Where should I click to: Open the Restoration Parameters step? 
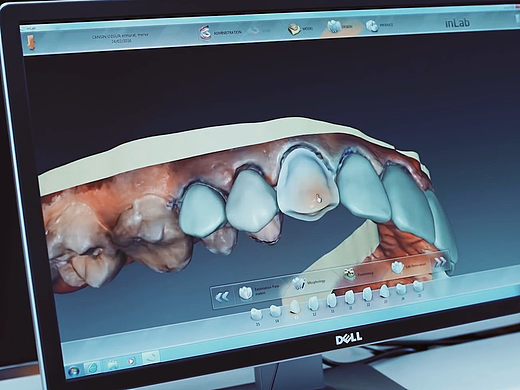[259, 291]
